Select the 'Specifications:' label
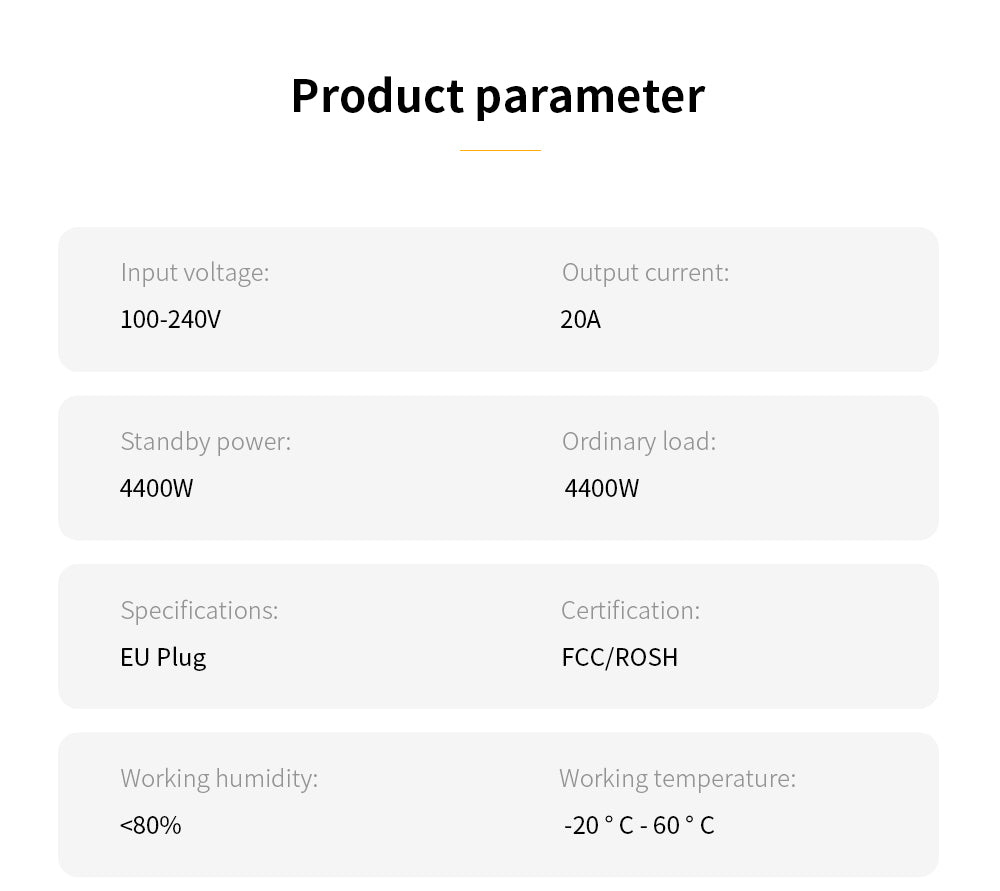The width and height of the screenshot is (1000, 891). (x=199, y=610)
